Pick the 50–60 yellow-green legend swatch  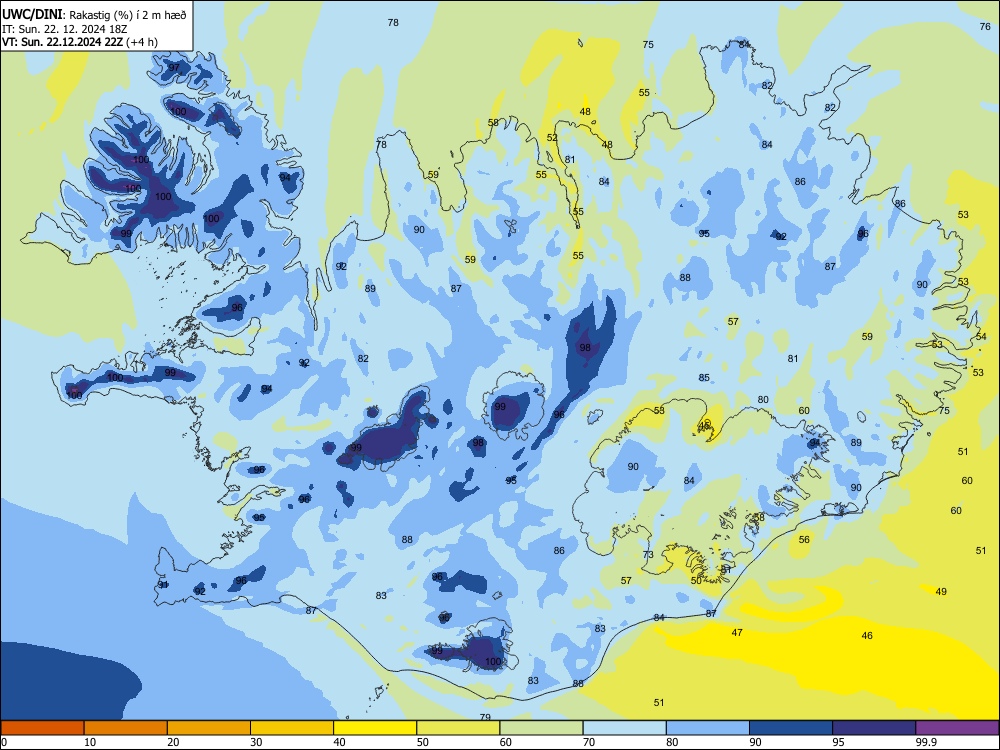tap(458, 728)
